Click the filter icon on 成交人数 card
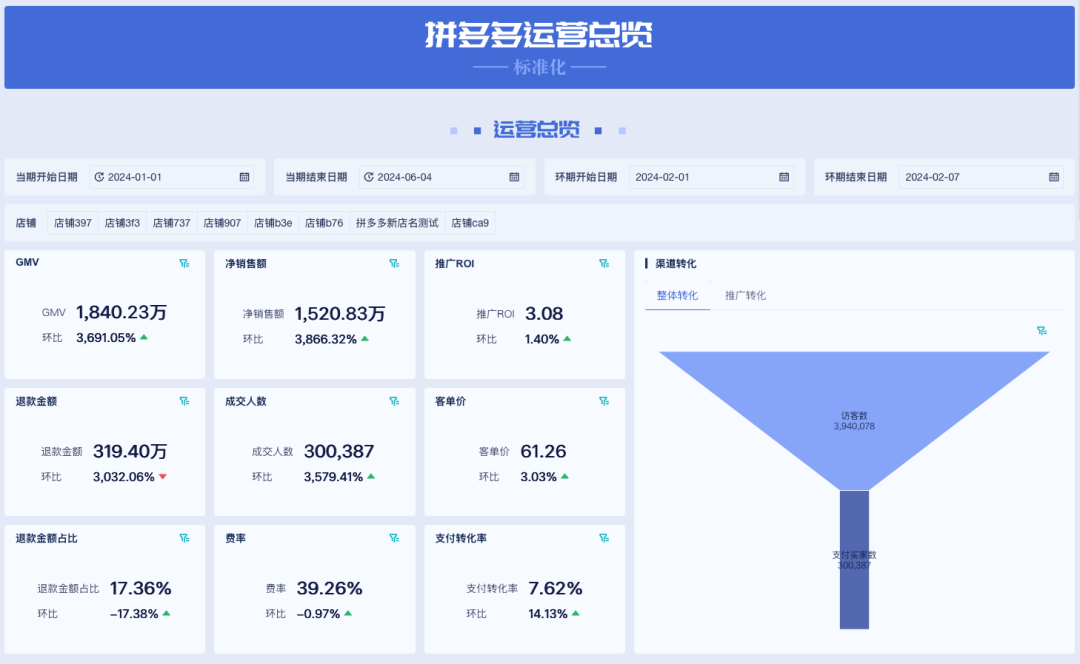This screenshot has height=664, width=1080. 394,401
